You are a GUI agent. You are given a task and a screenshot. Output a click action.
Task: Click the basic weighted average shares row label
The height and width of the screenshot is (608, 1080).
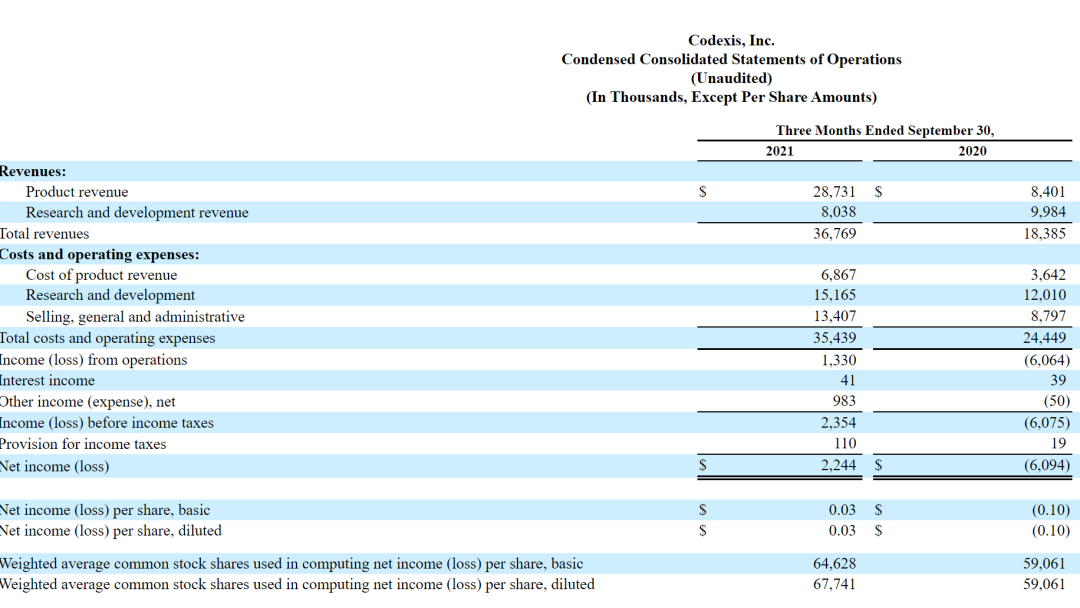[291, 565]
